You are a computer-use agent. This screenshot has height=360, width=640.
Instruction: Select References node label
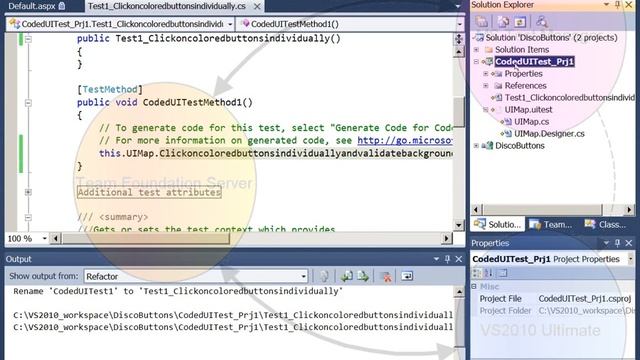point(525,86)
